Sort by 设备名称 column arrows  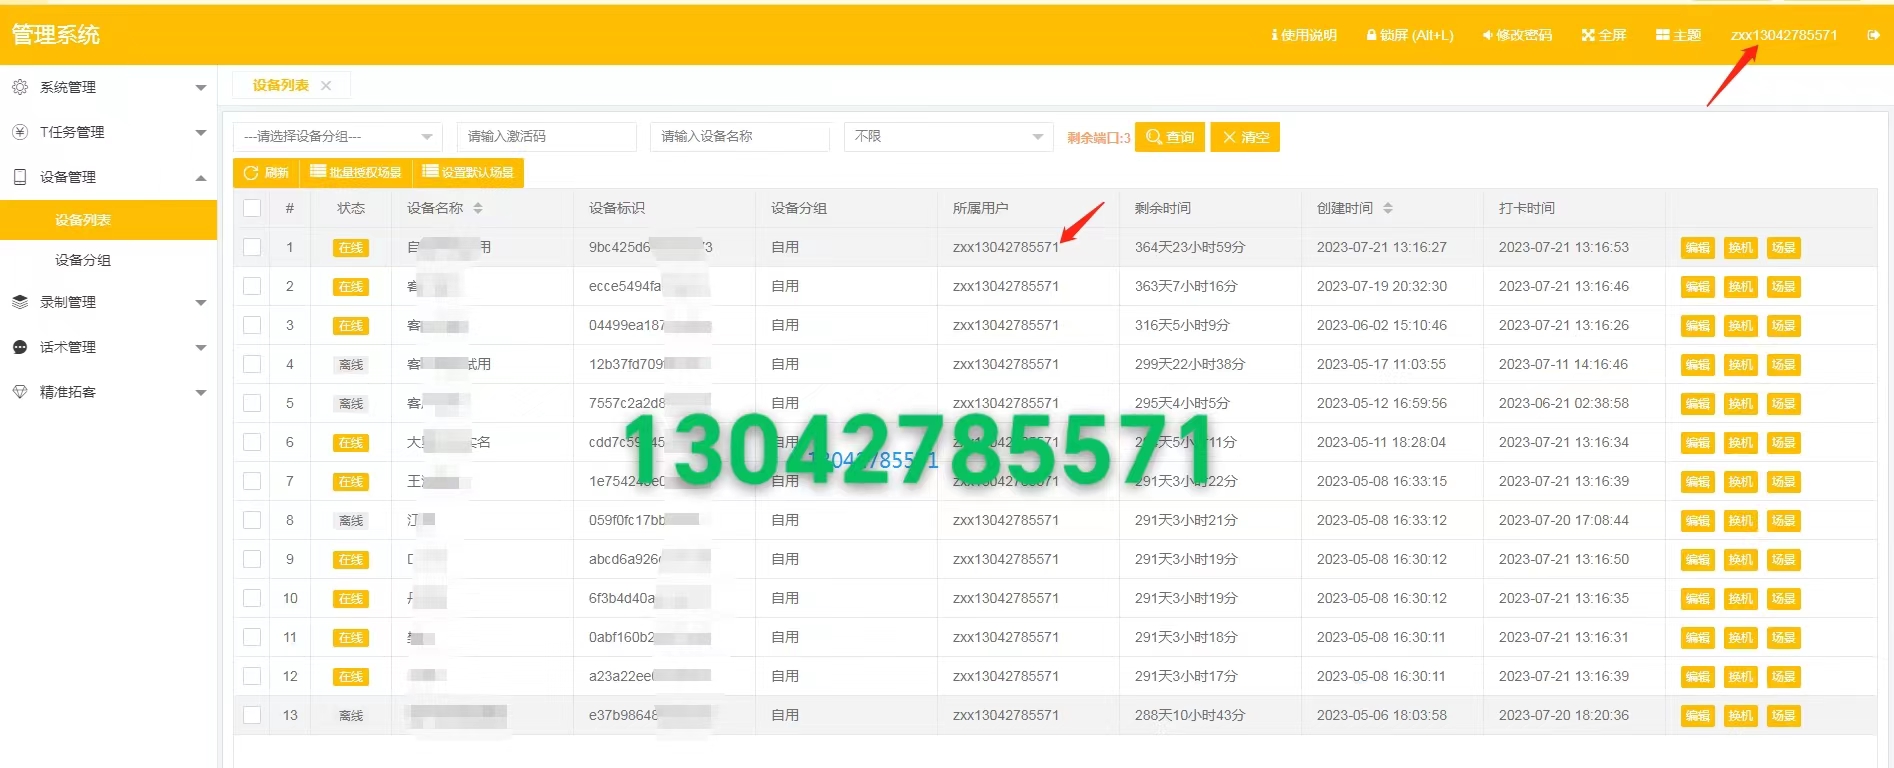point(478,208)
